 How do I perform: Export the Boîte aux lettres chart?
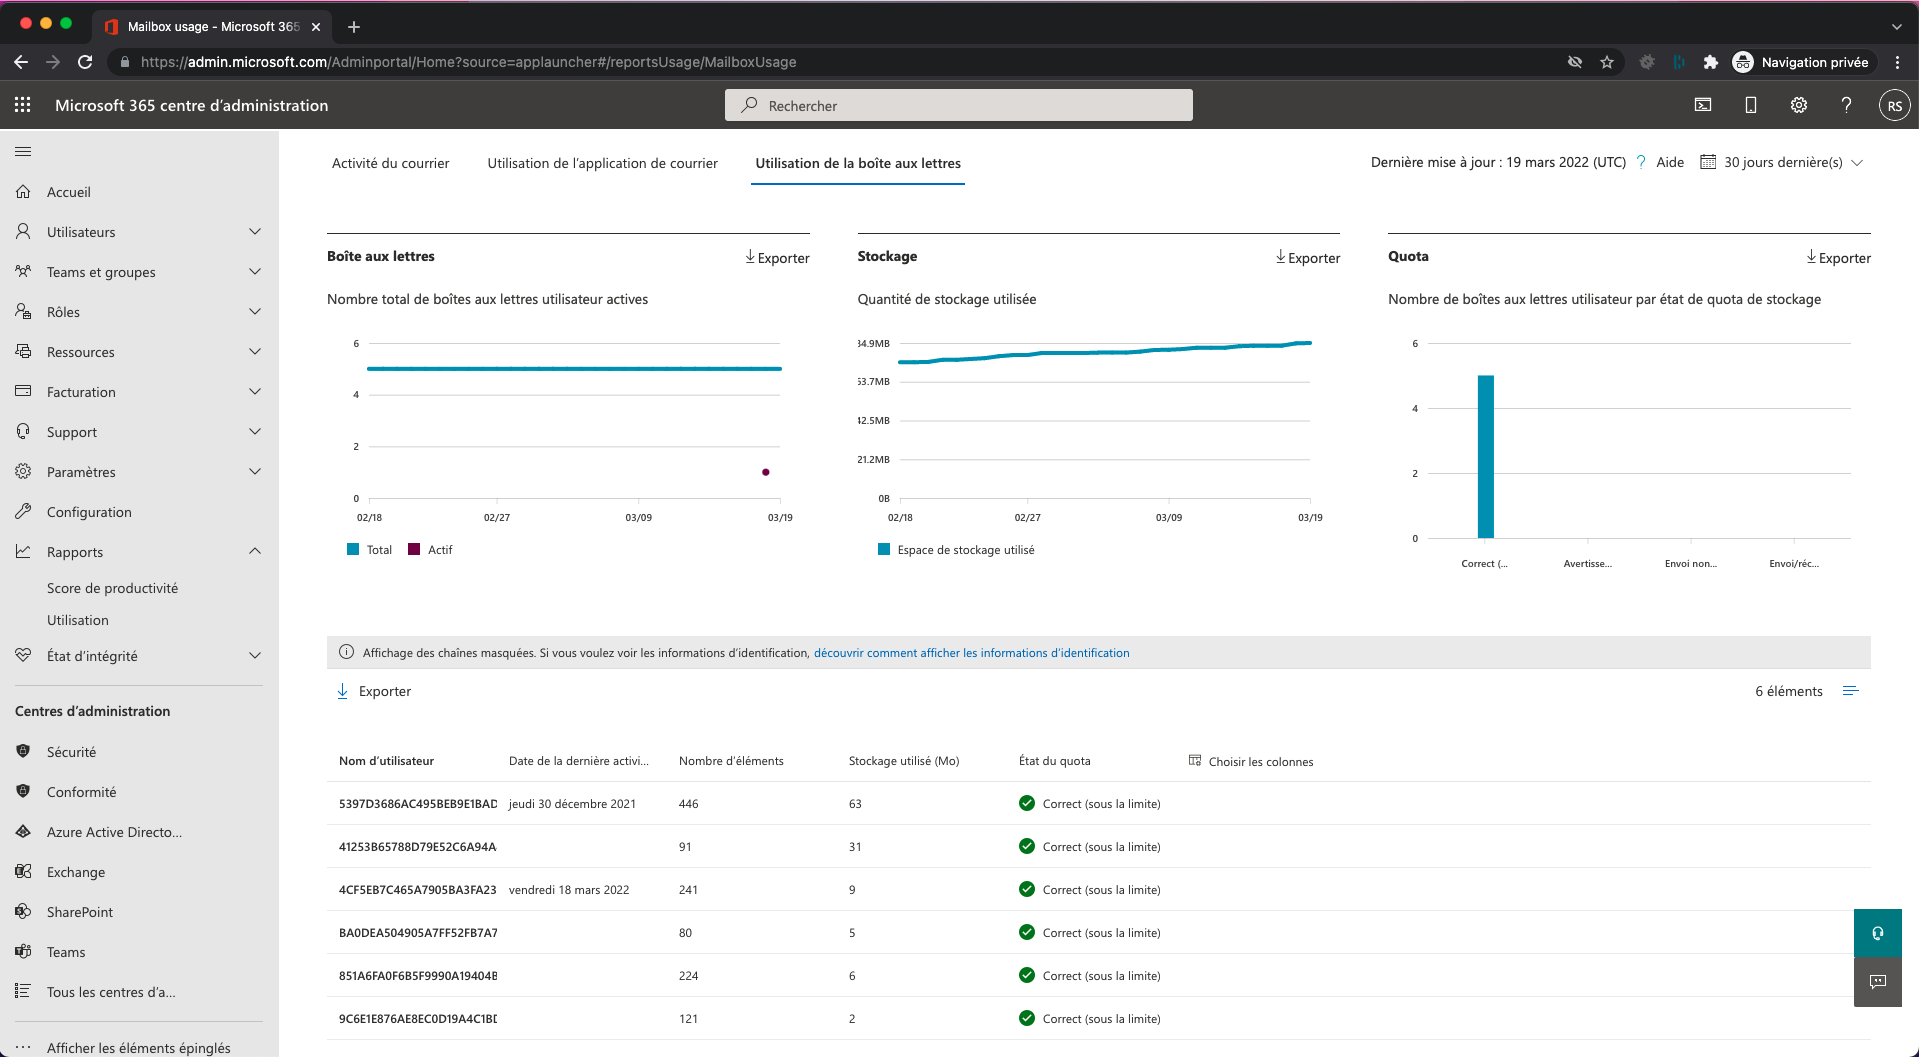pos(777,258)
